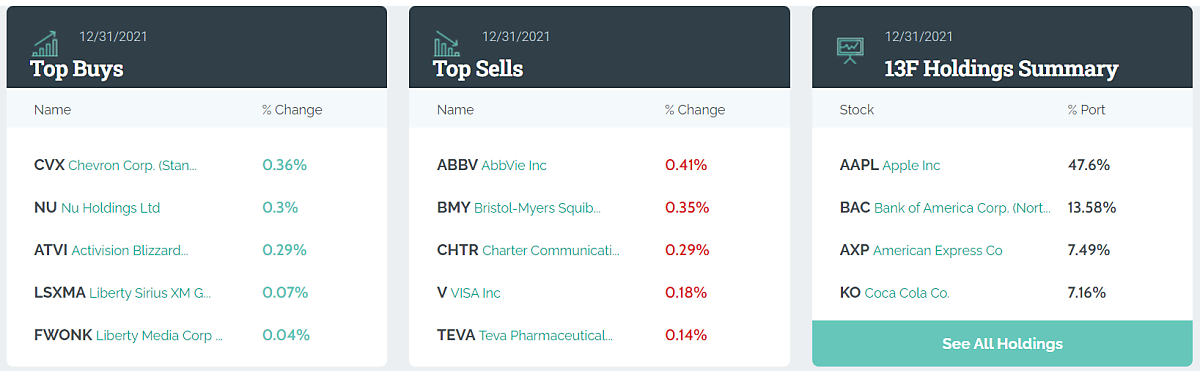Image resolution: width=1200 pixels, height=371 pixels.
Task: Click the V VISA Inc link
Action: pyautogui.click(x=469, y=293)
